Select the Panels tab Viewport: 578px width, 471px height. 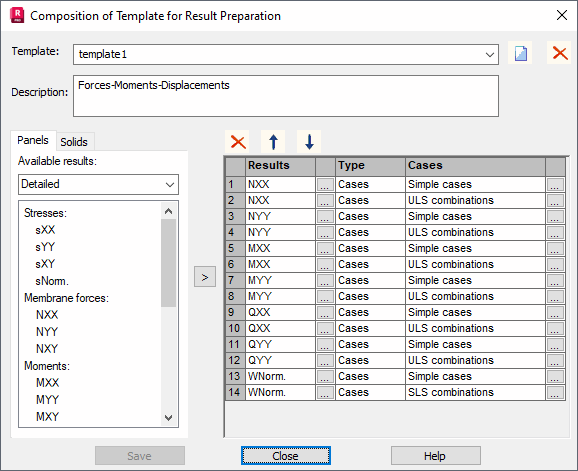point(33,140)
